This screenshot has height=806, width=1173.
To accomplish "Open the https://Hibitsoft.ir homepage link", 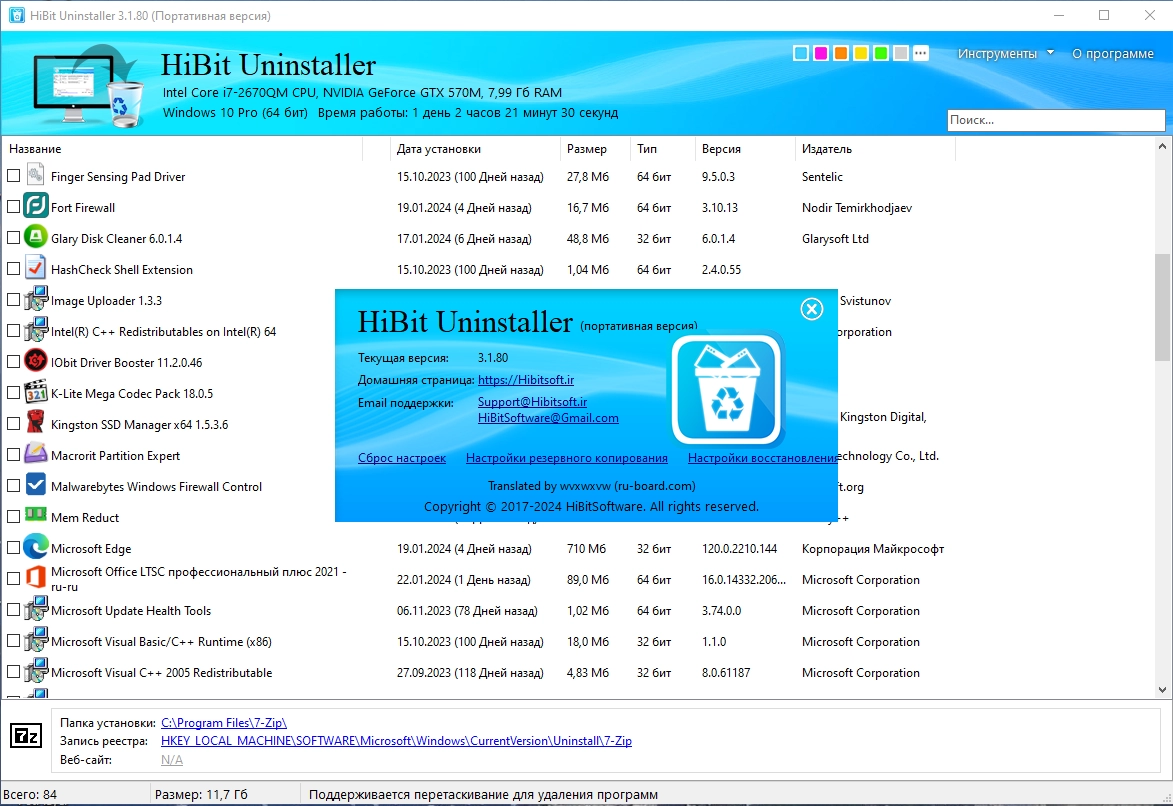I will tap(526, 379).
